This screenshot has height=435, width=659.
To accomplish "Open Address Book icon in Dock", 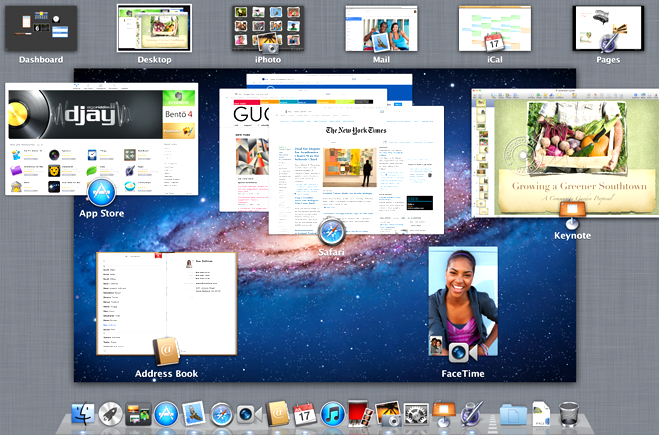I will click(277, 414).
